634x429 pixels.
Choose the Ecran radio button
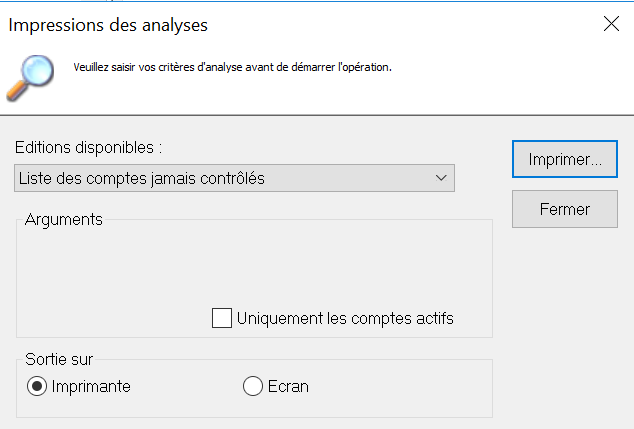pyautogui.click(x=253, y=386)
